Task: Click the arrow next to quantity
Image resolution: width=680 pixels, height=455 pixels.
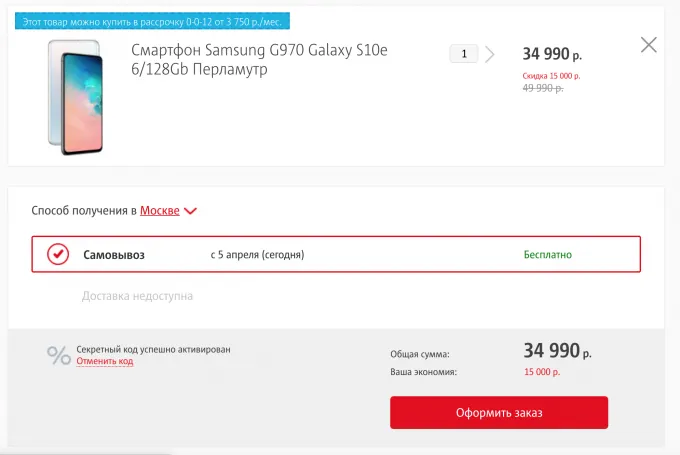Action: point(490,54)
